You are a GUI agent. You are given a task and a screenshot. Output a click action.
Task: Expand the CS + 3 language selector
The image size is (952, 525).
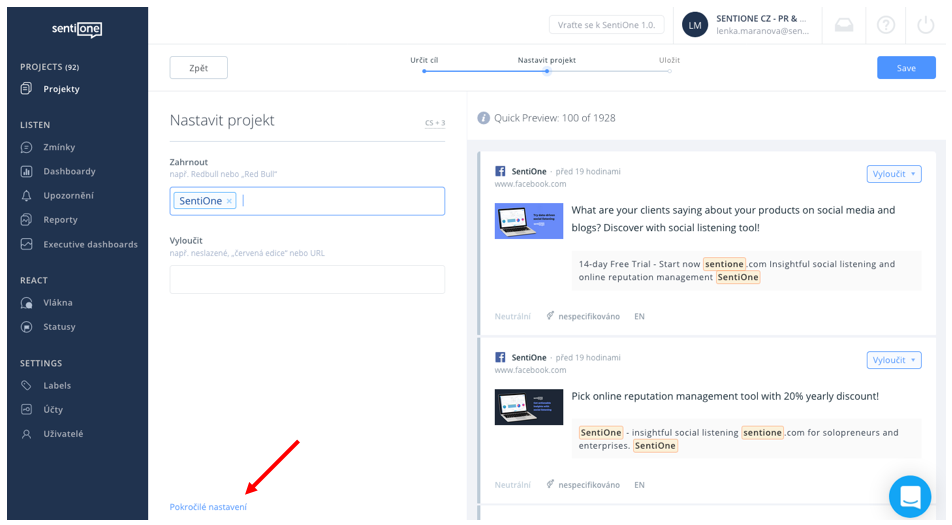(x=434, y=123)
